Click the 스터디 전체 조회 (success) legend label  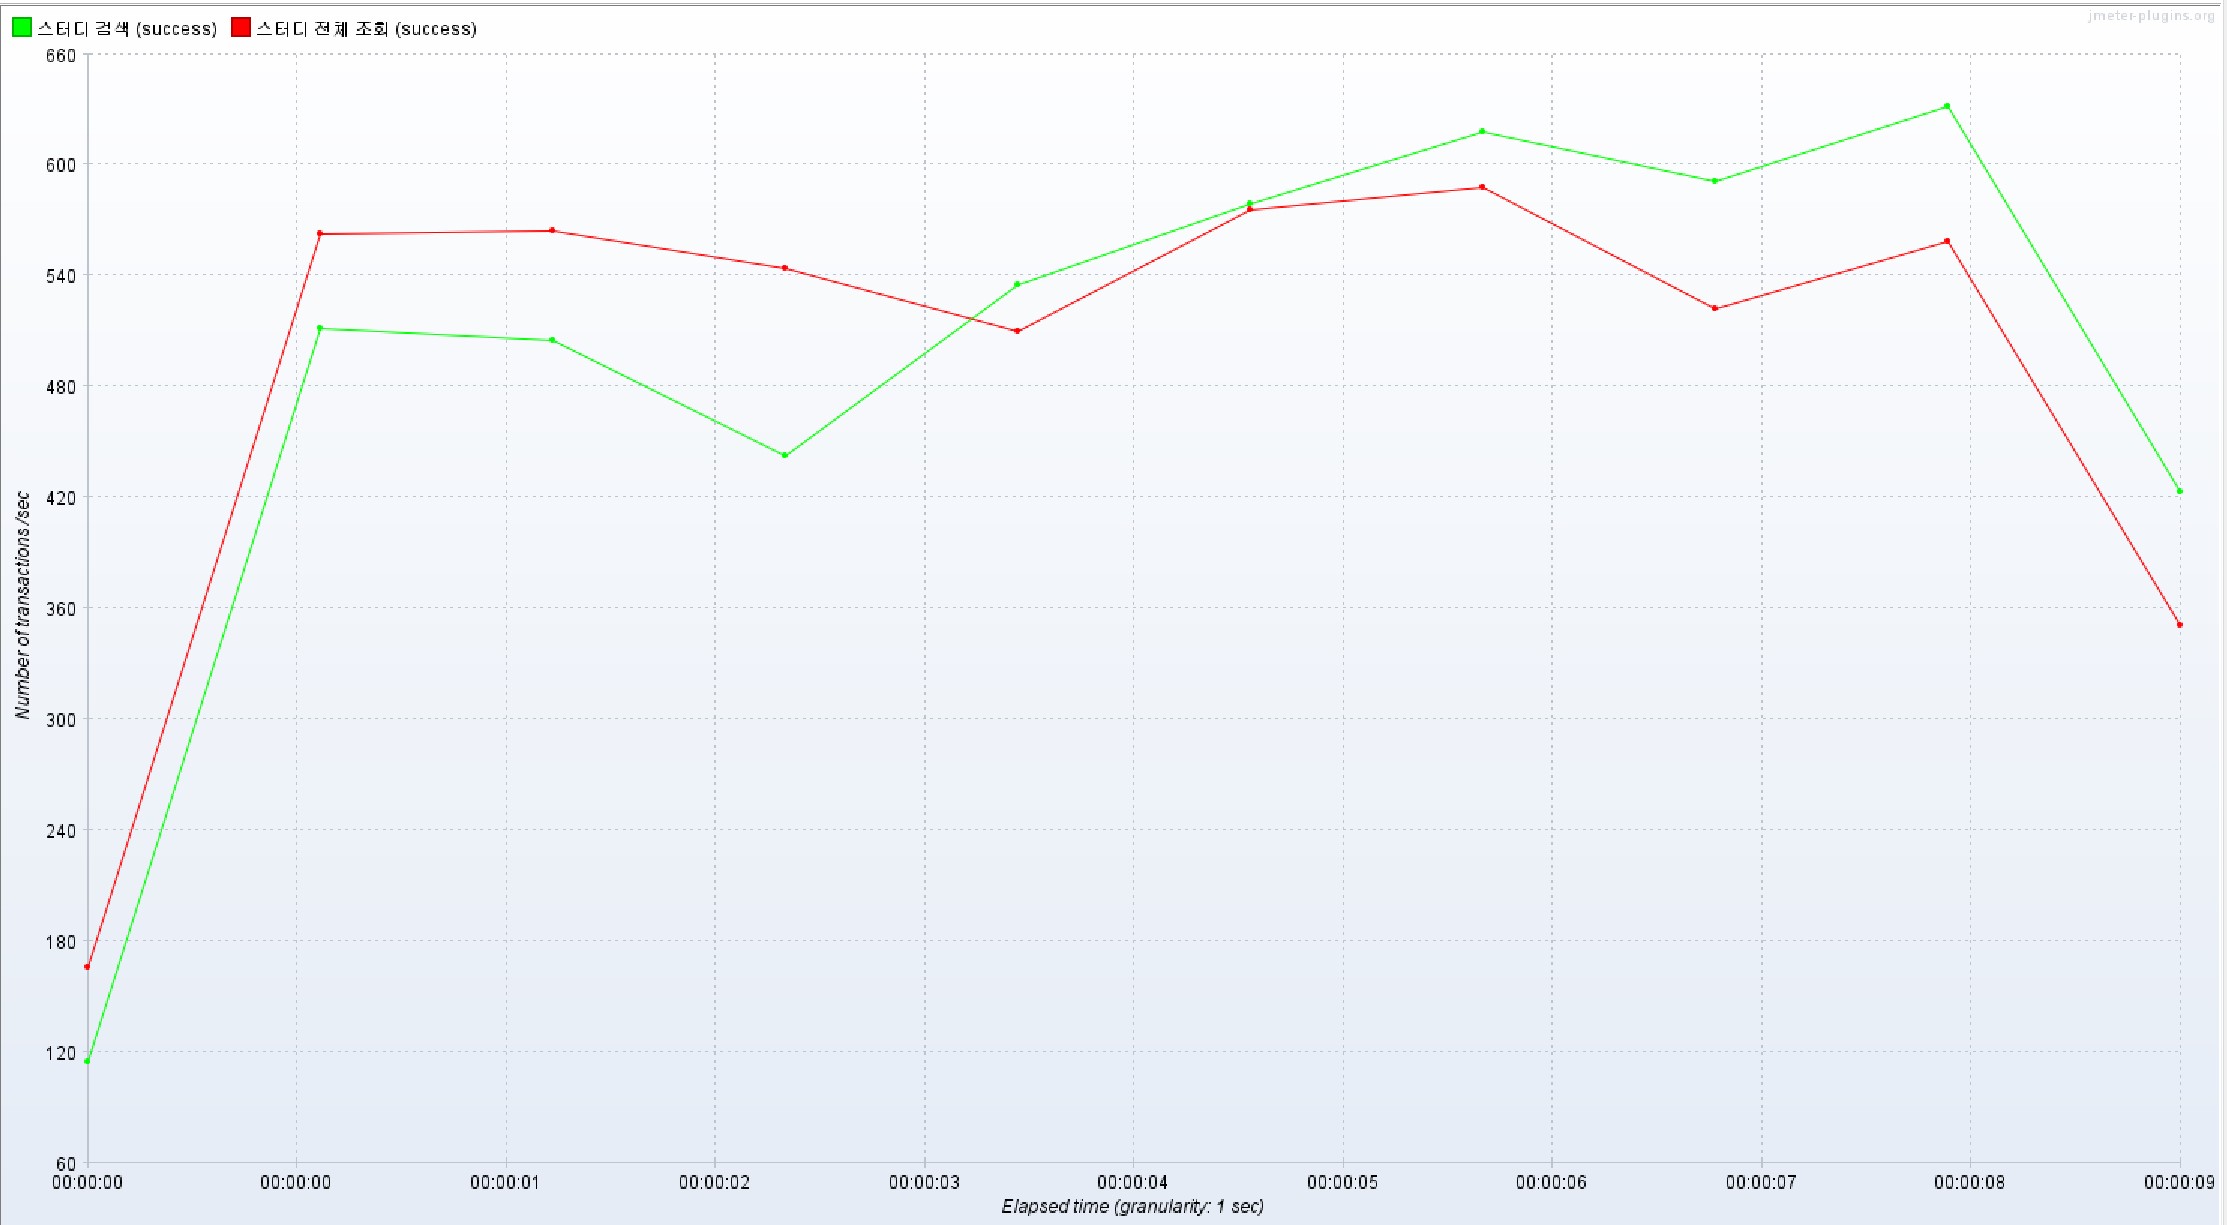point(366,29)
